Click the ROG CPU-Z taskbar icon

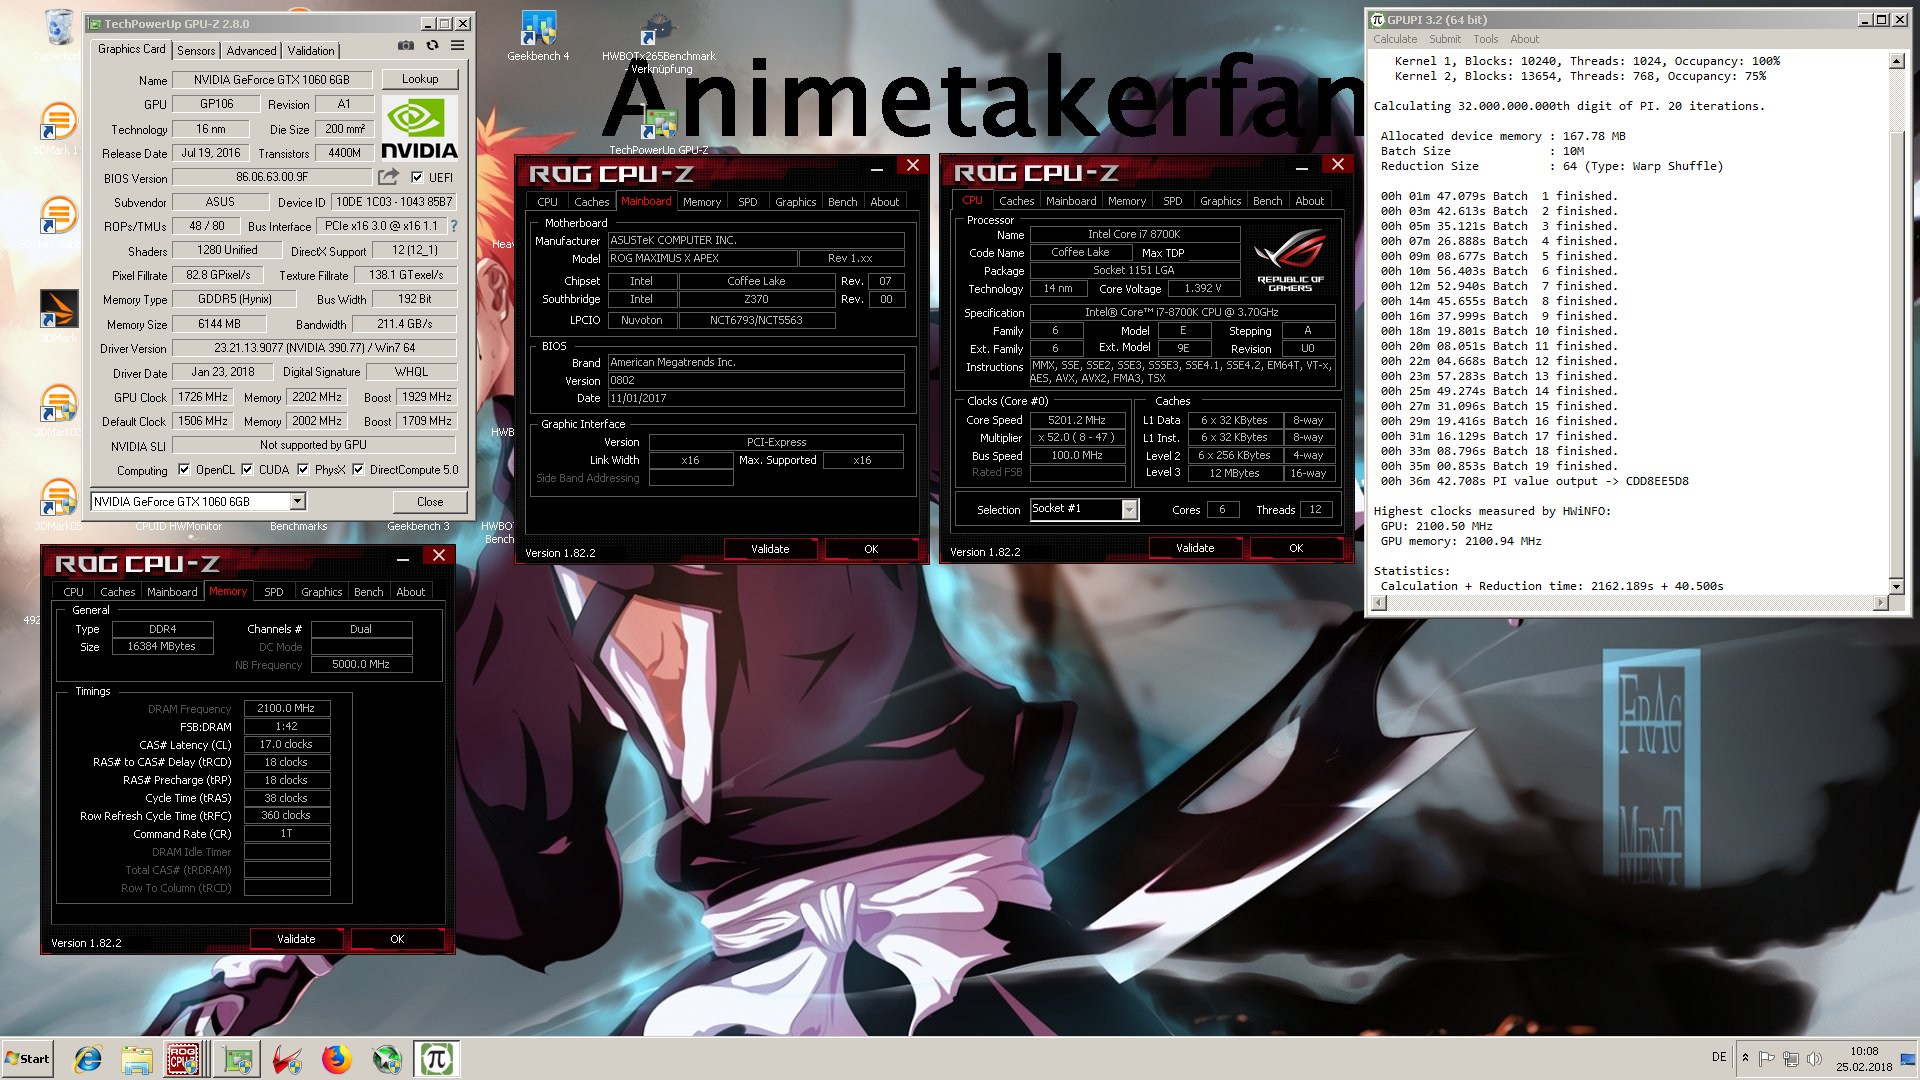click(183, 1059)
